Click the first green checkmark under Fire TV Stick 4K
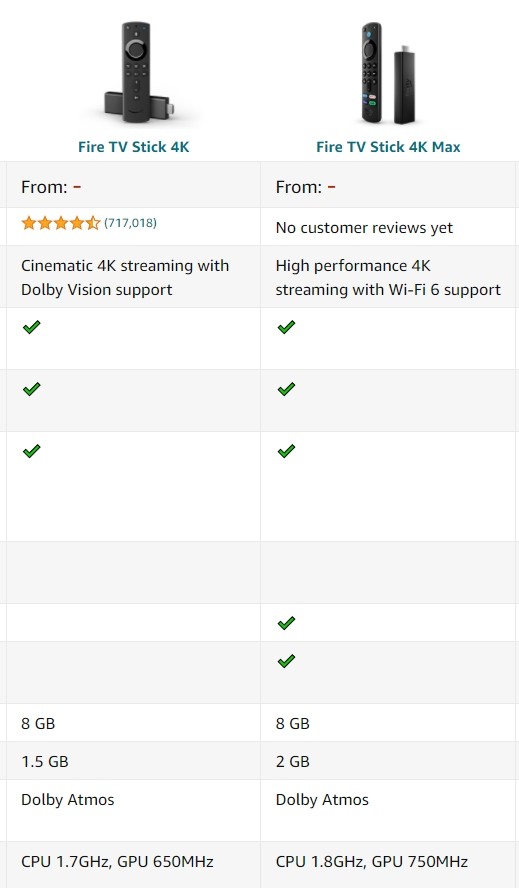The width and height of the screenshot is (519, 888). (32, 327)
